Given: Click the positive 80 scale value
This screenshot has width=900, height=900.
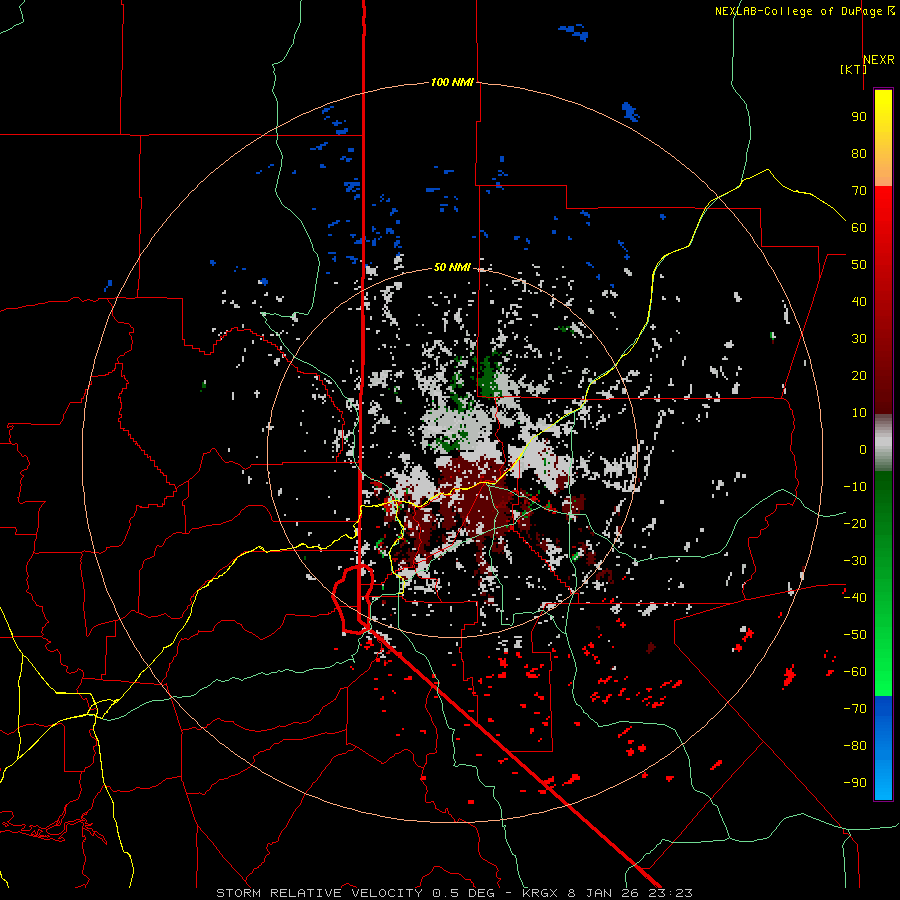Looking at the screenshot, I should pyautogui.click(x=859, y=154).
